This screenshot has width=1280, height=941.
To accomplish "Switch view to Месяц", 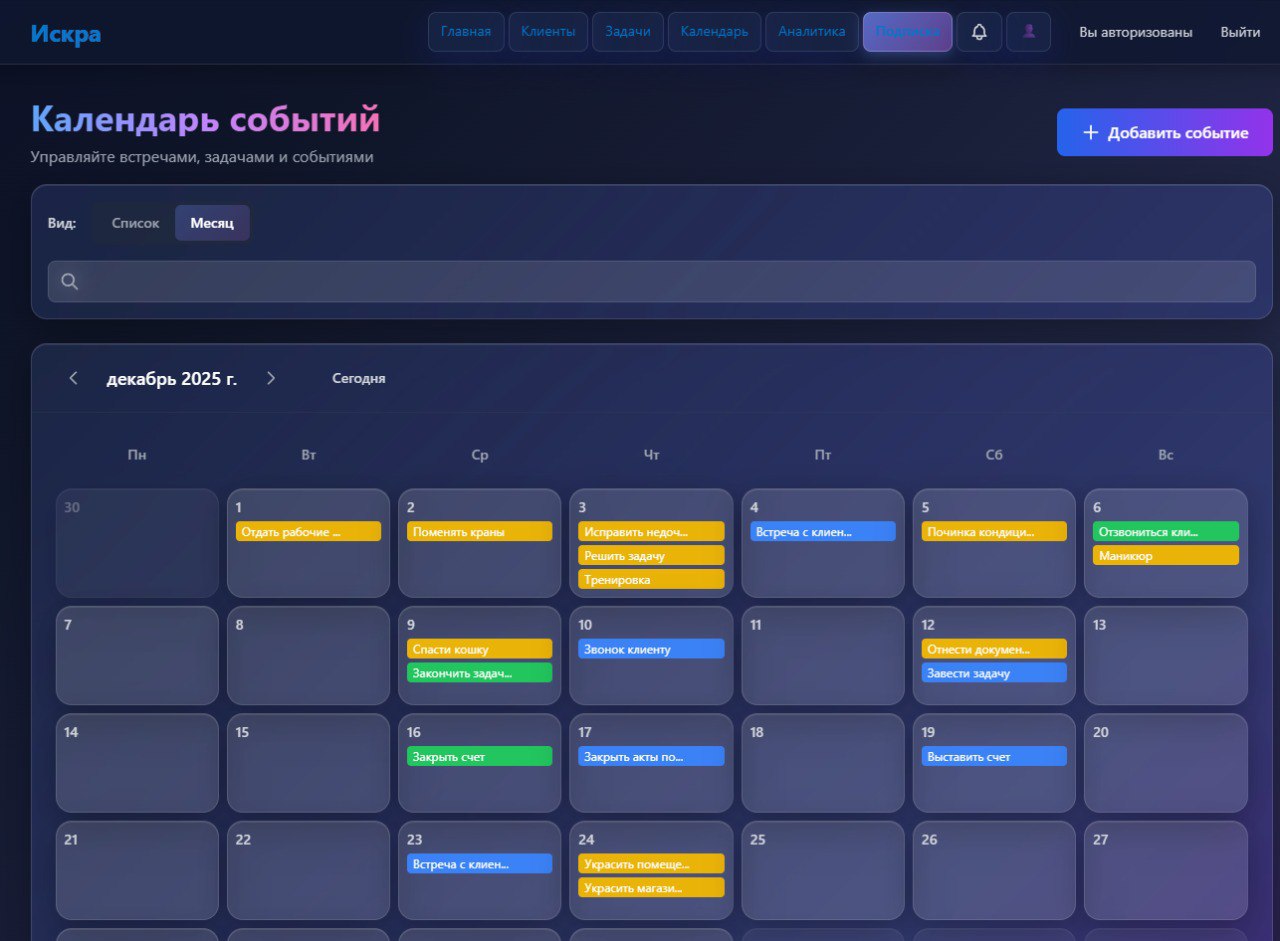I will (x=212, y=223).
